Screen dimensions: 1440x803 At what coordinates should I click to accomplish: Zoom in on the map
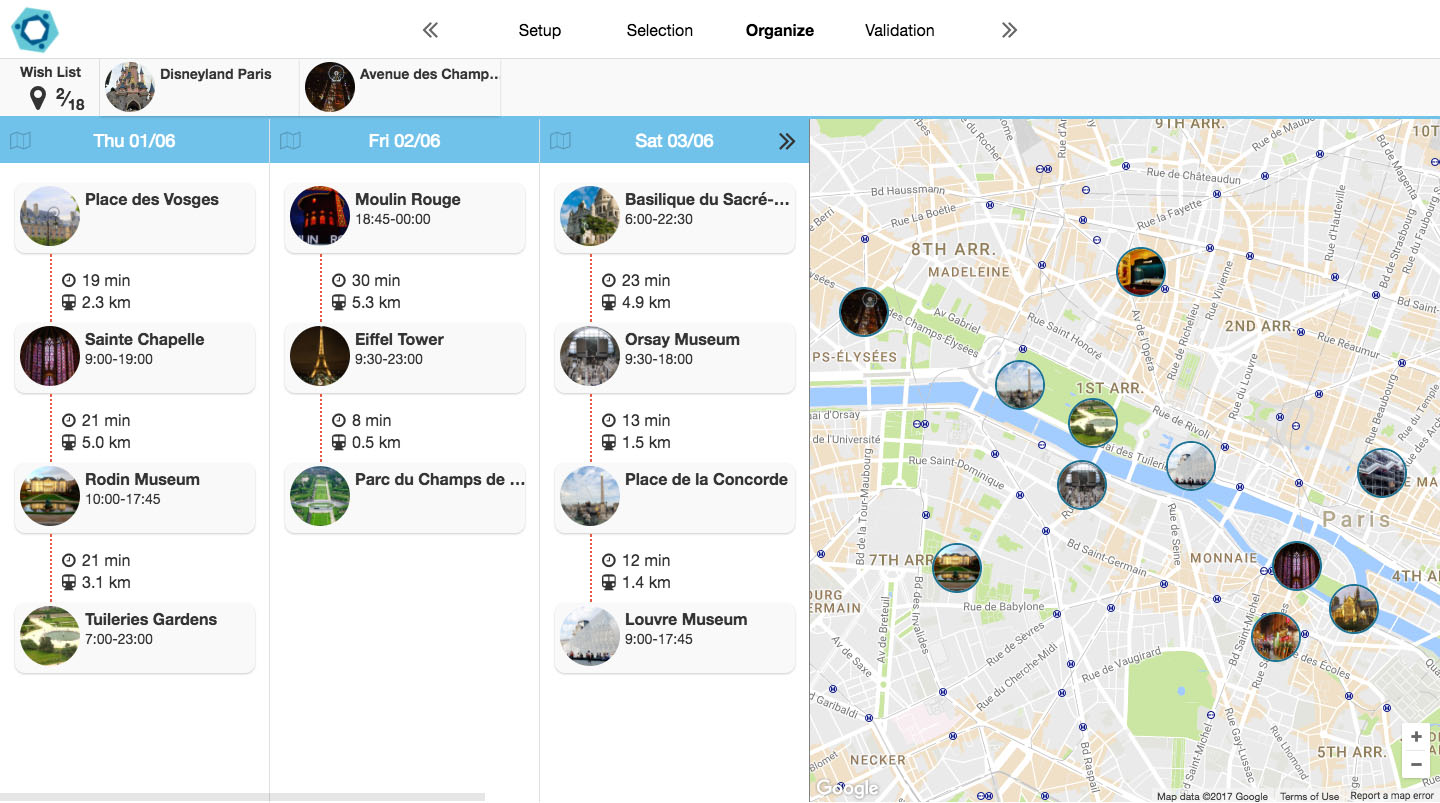tap(1416, 737)
